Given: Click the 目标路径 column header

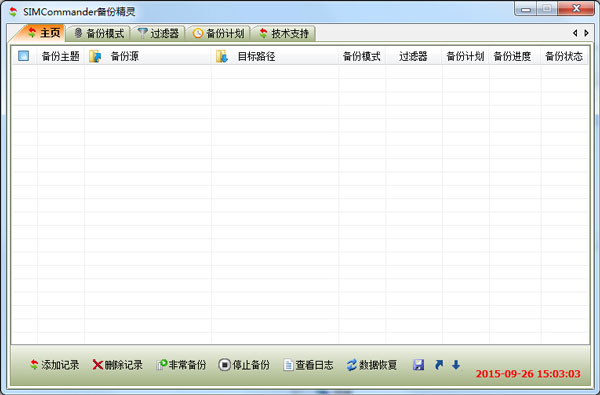Looking at the screenshot, I should (x=275, y=57).
